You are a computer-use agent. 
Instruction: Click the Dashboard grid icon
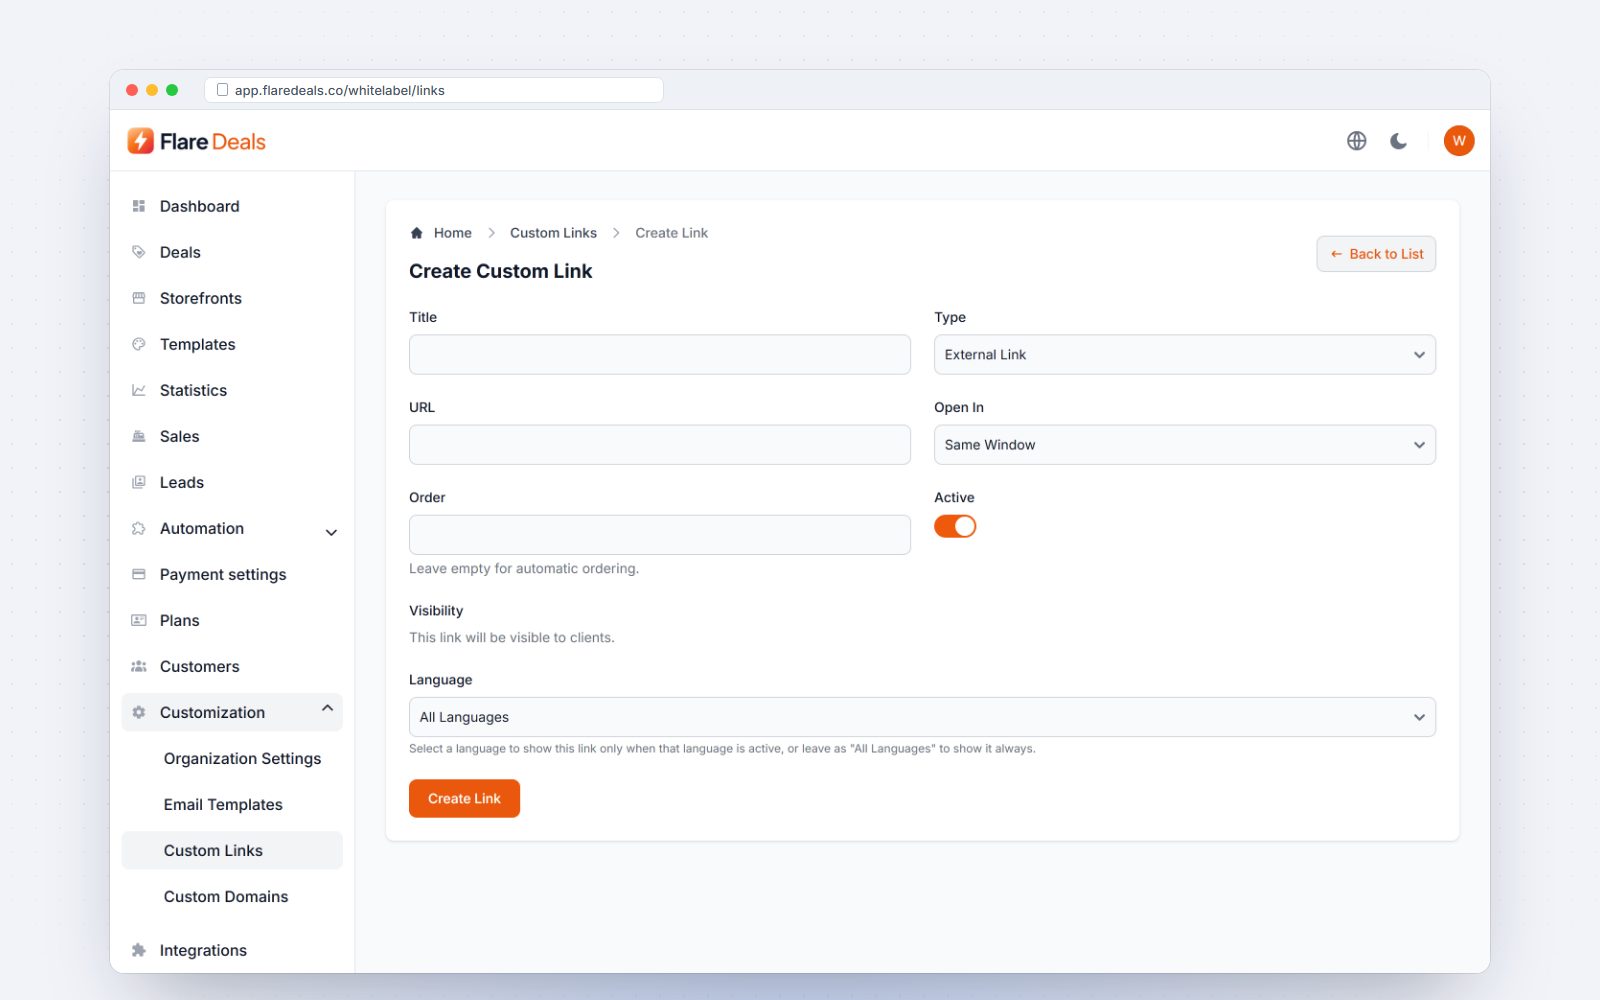[139, 206]
